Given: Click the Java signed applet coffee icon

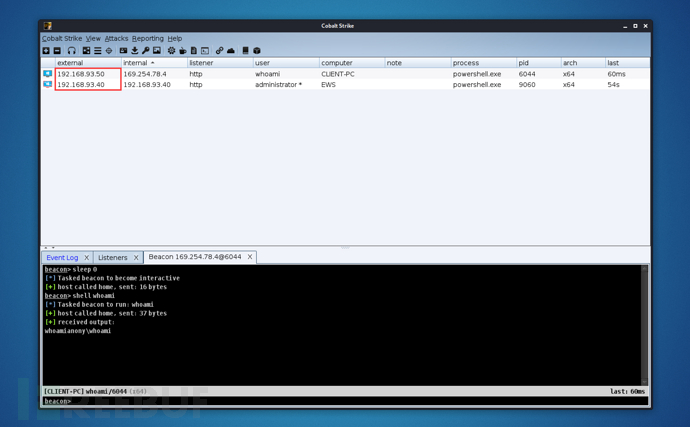Looking at the screenshot, I should [183, 51].
